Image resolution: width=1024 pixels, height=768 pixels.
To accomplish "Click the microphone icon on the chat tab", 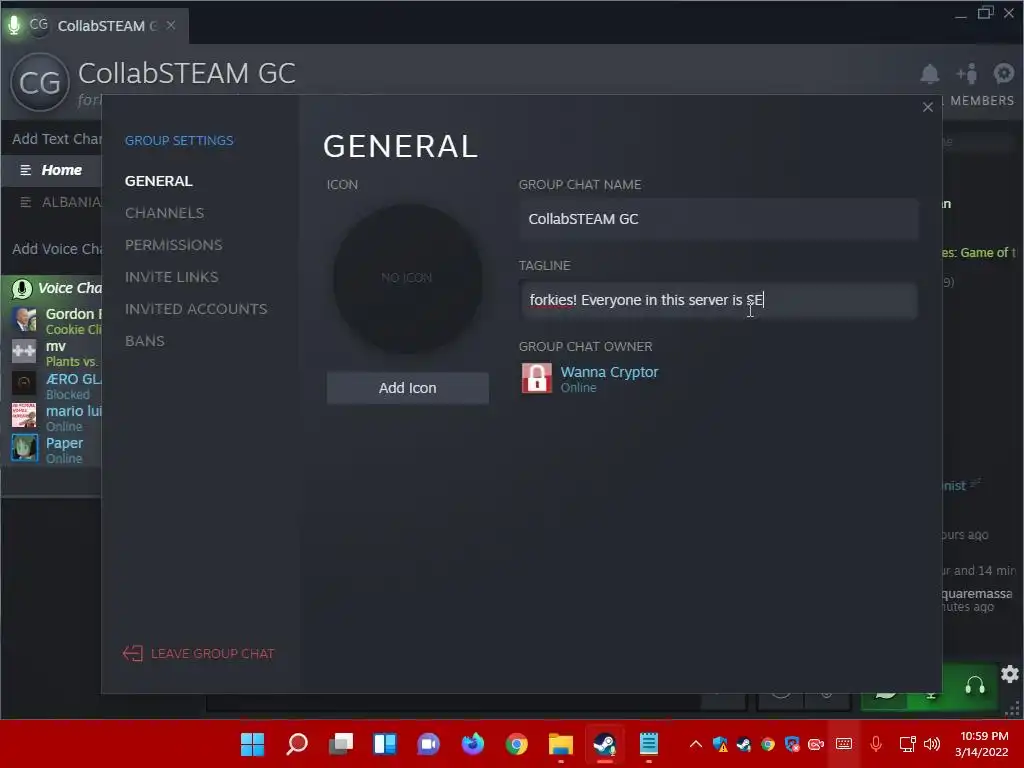I will coord(14,25).
